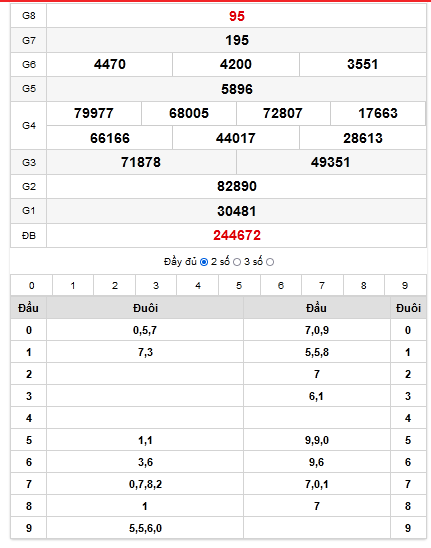The height and width of the screenshot is (548, 431).
Task: Click digit 3 in the number filter row
Action: [156, 285]
